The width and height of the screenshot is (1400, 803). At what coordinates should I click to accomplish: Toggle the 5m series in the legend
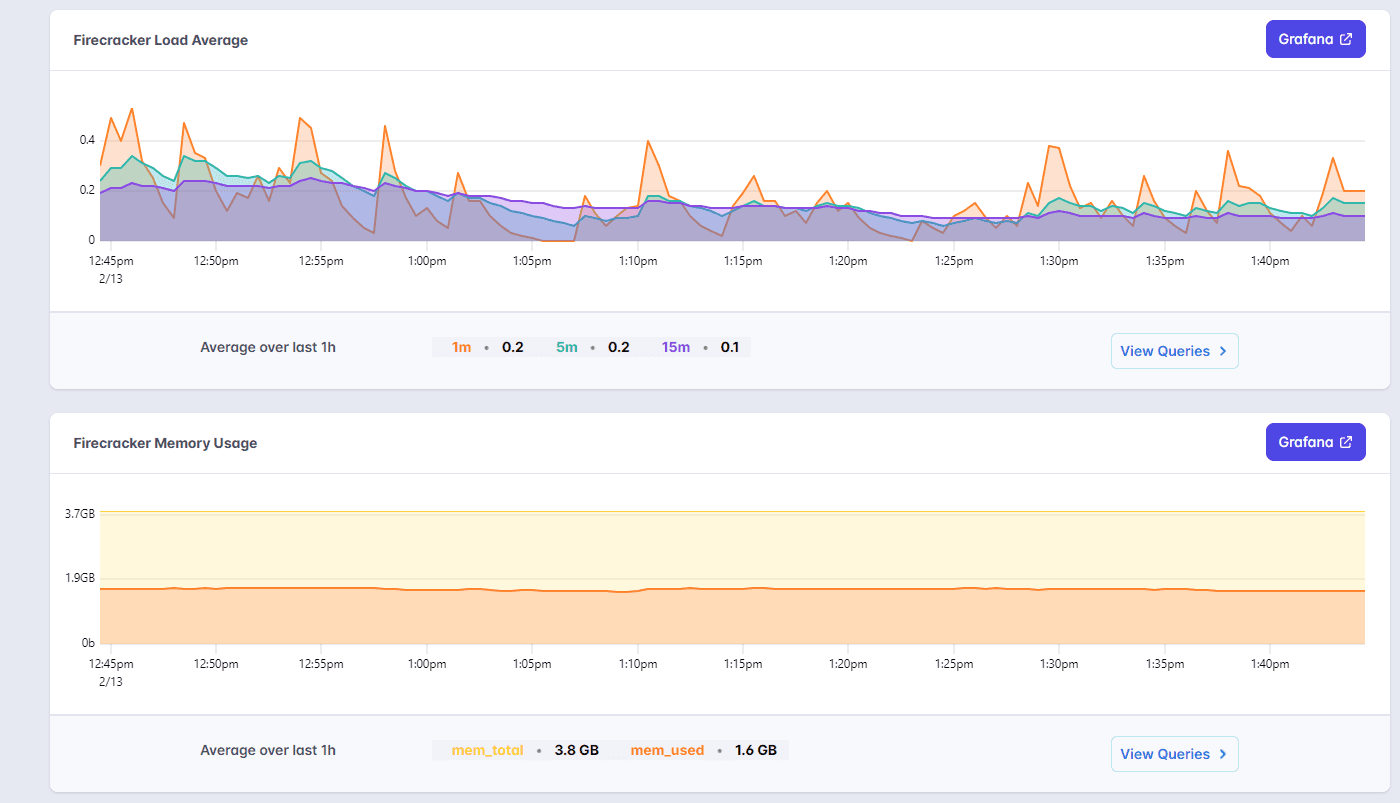567,347
